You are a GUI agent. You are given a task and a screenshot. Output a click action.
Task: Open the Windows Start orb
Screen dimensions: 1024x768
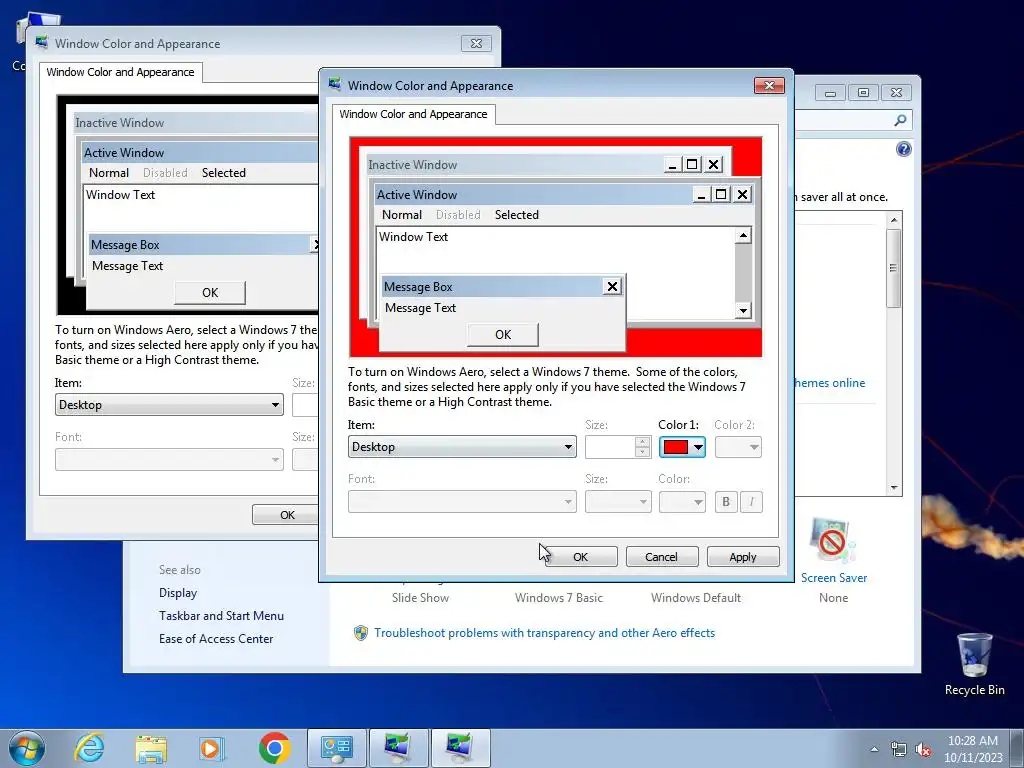(x=26, y=748)
